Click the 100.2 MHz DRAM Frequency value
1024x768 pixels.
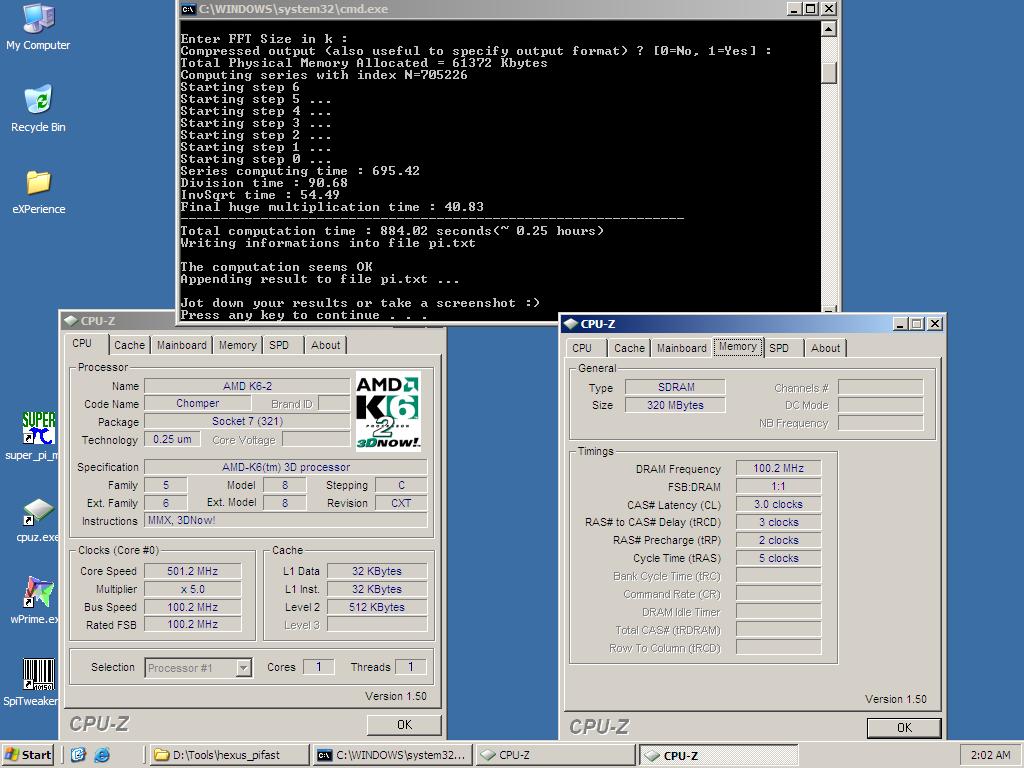tap(778, 468)
